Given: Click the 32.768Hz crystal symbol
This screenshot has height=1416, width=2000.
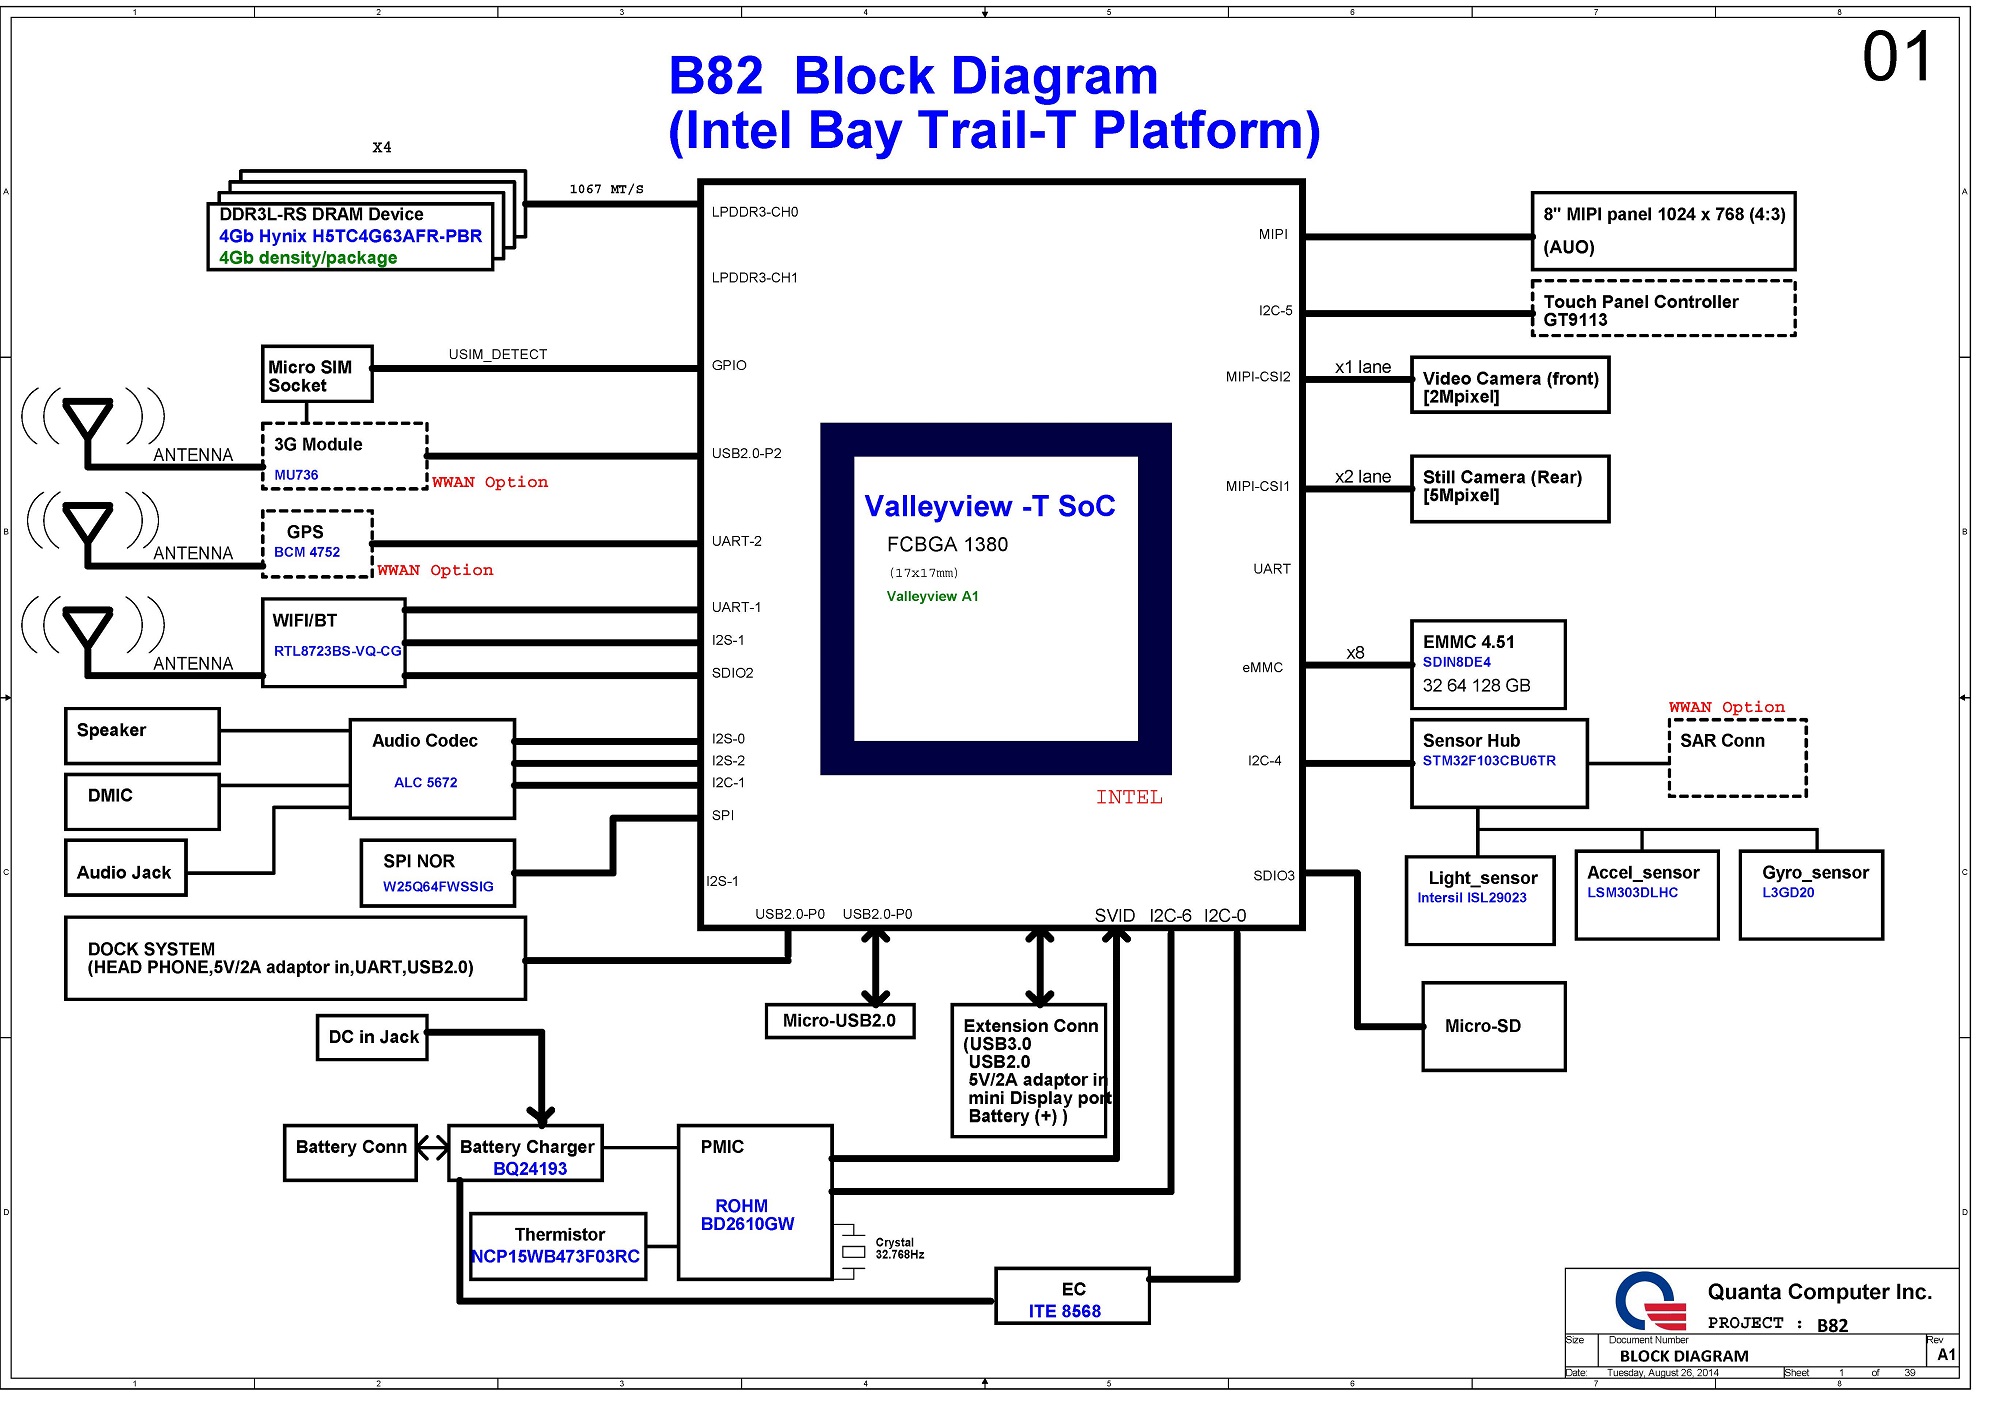Looking at the screenshot, I should pyautogui.click(x=852, y=1251).
